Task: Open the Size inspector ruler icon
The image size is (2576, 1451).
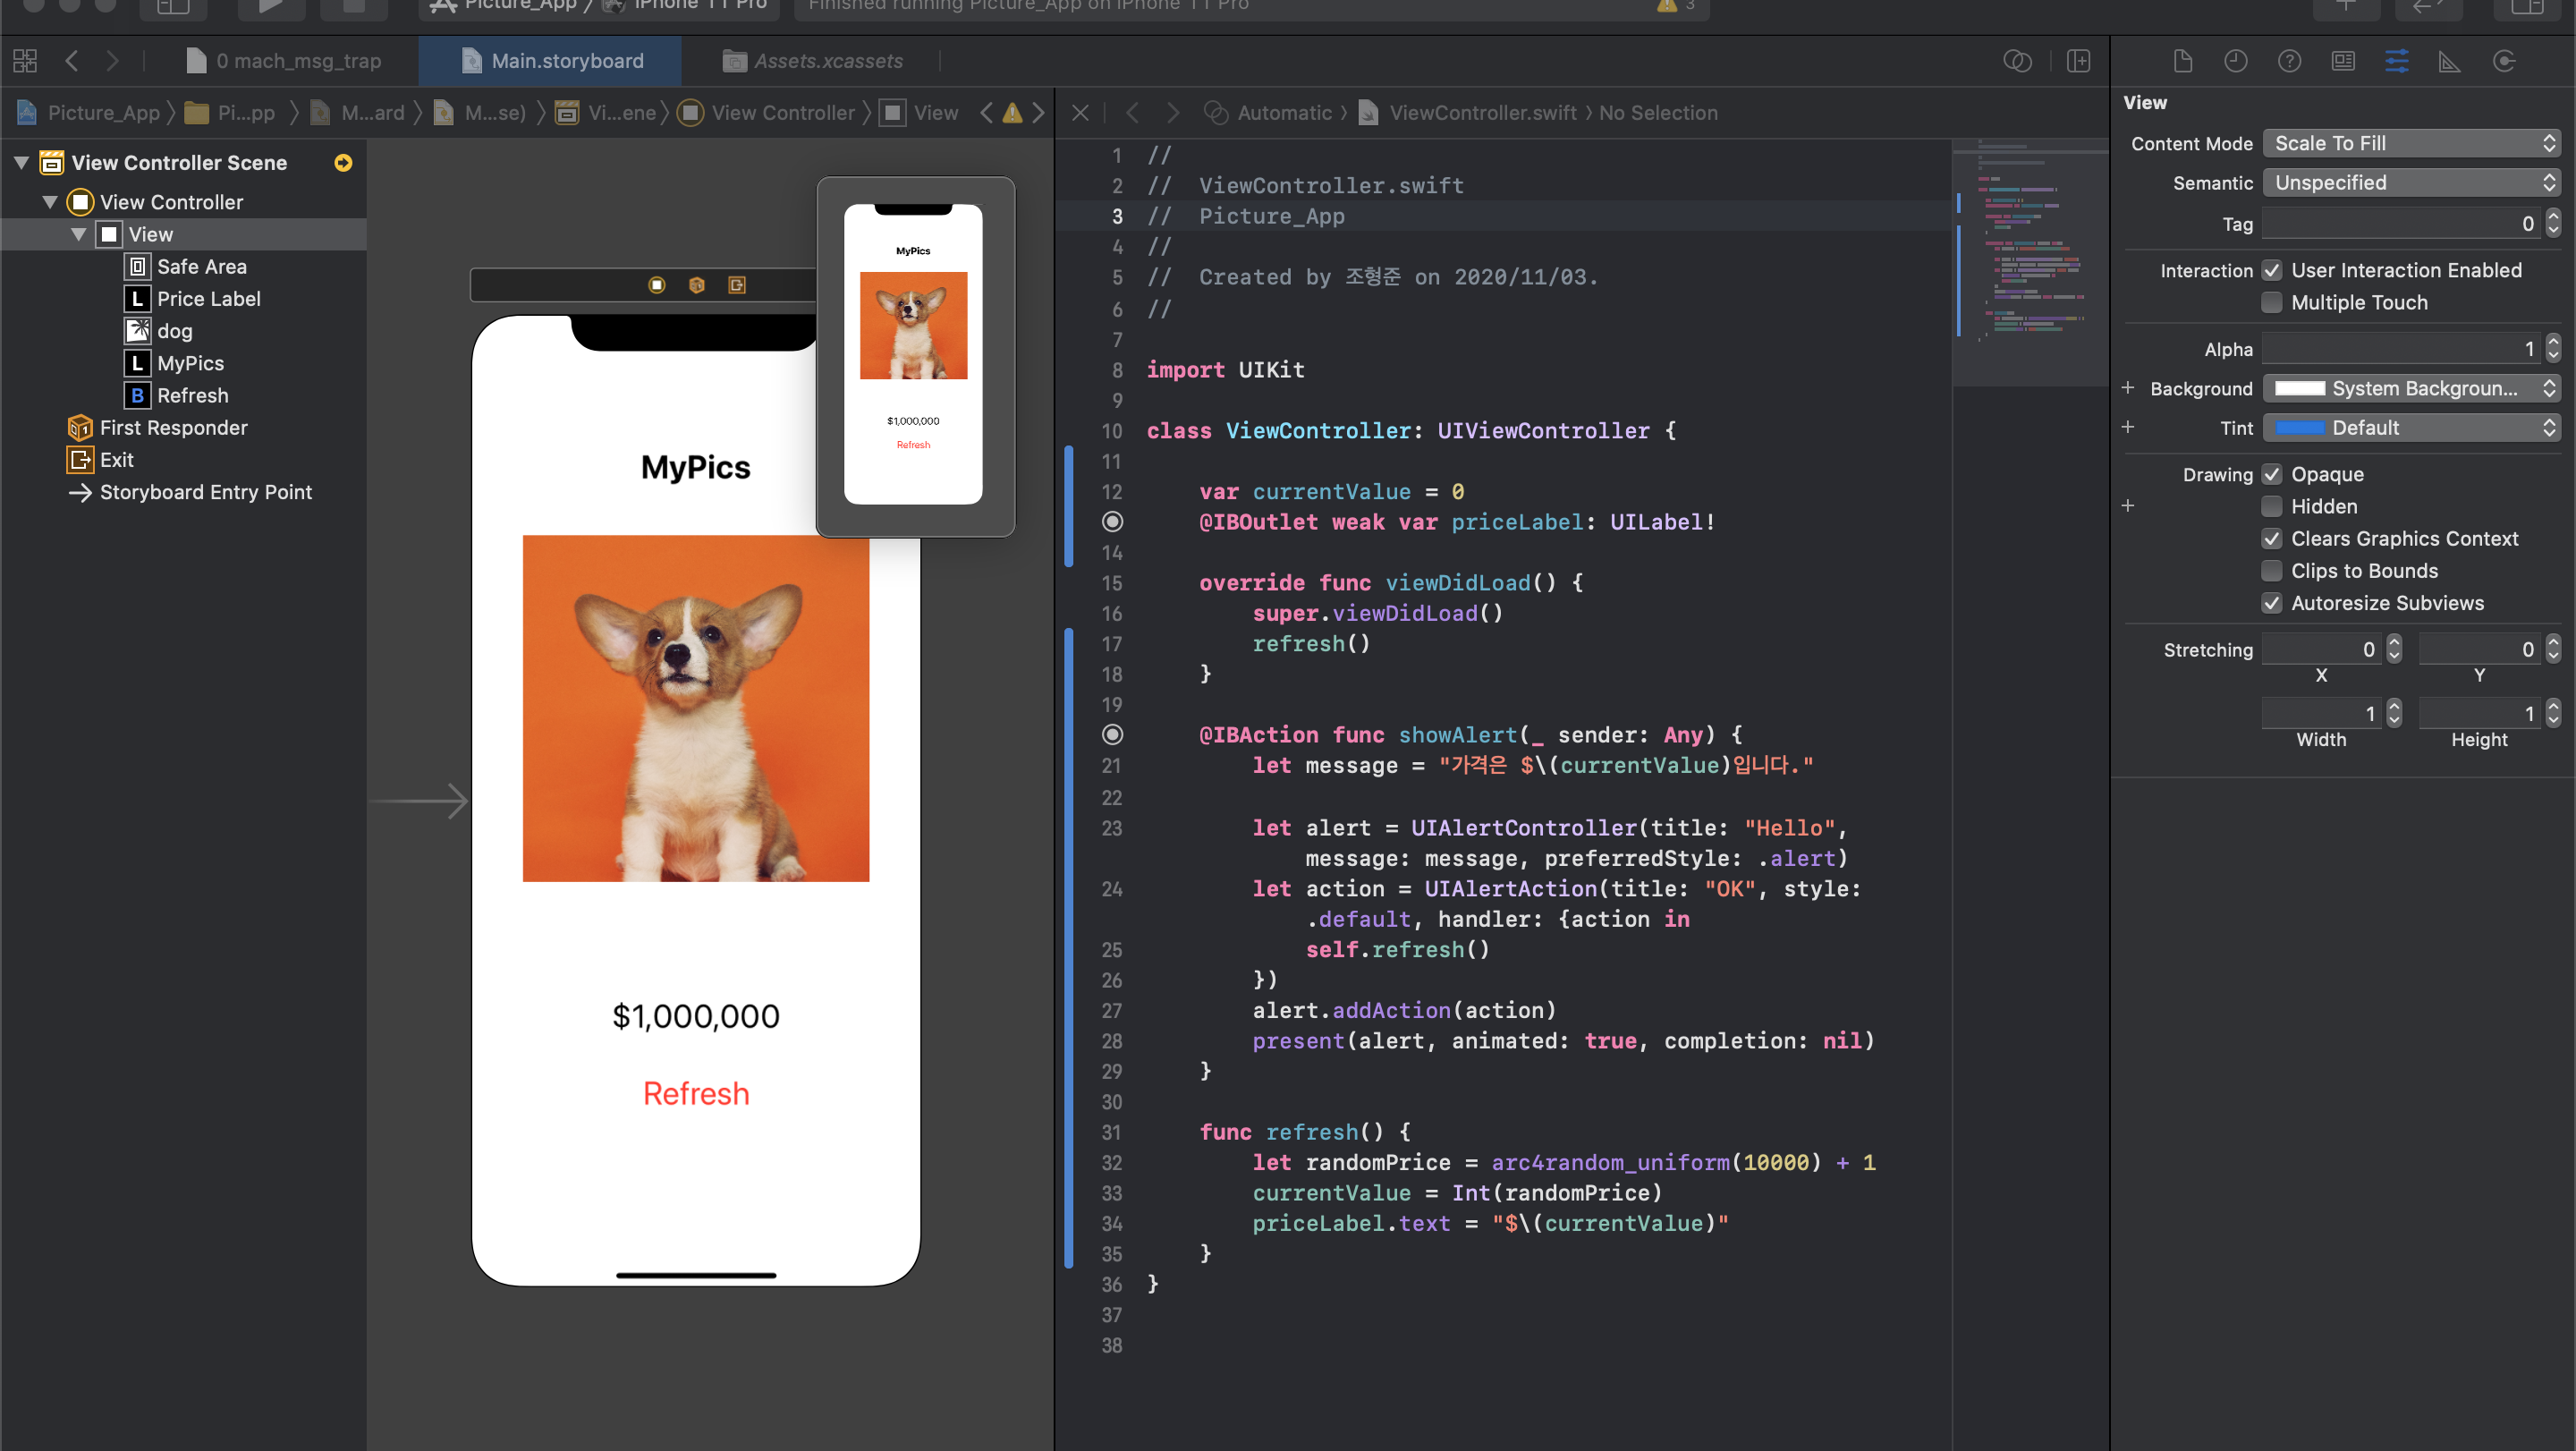Action: pyautogui.click(x=2449, y=61)
